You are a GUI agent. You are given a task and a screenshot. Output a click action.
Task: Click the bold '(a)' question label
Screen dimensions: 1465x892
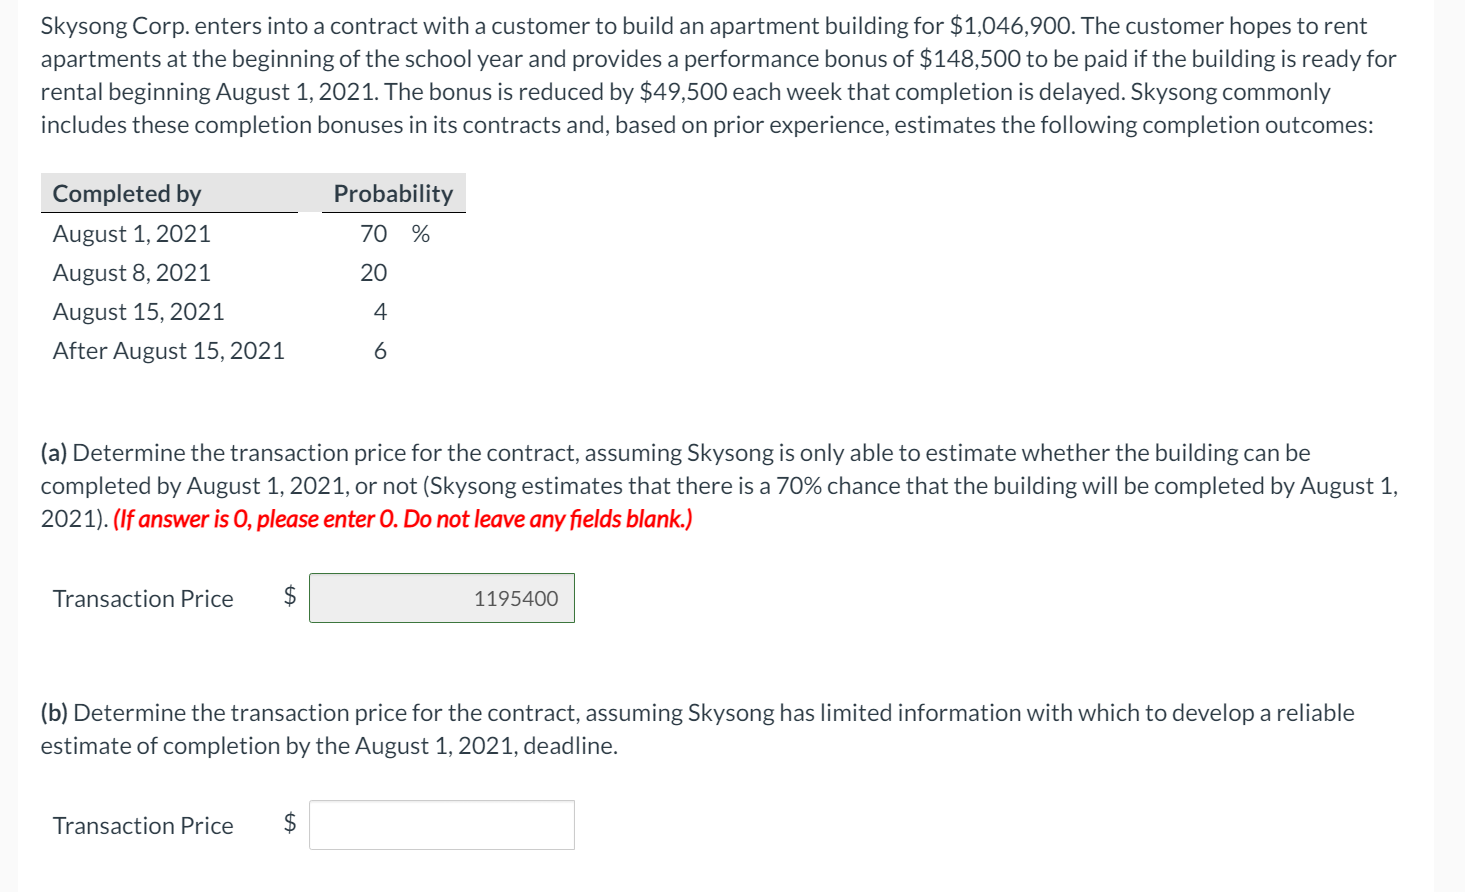54,453
